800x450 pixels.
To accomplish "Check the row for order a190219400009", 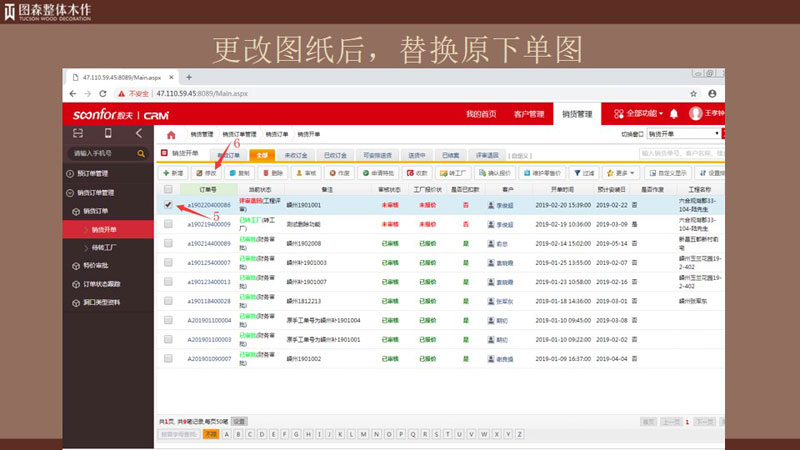I will (x=168, y=224).
